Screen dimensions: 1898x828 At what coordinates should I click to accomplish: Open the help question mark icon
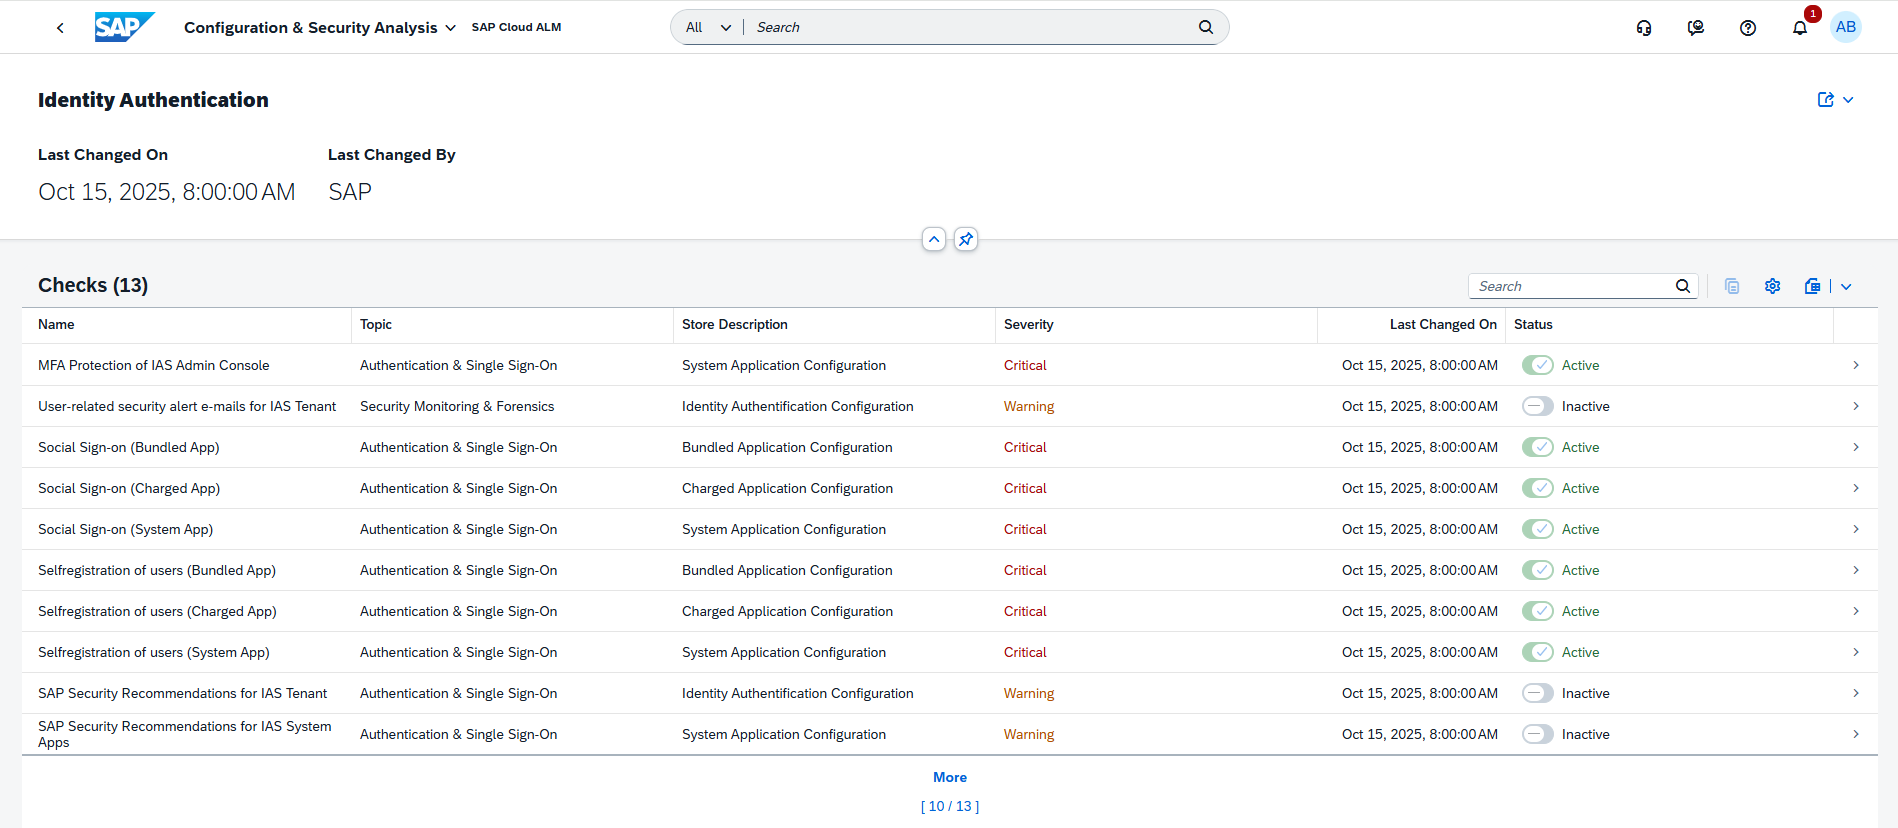pos(1747,28)
